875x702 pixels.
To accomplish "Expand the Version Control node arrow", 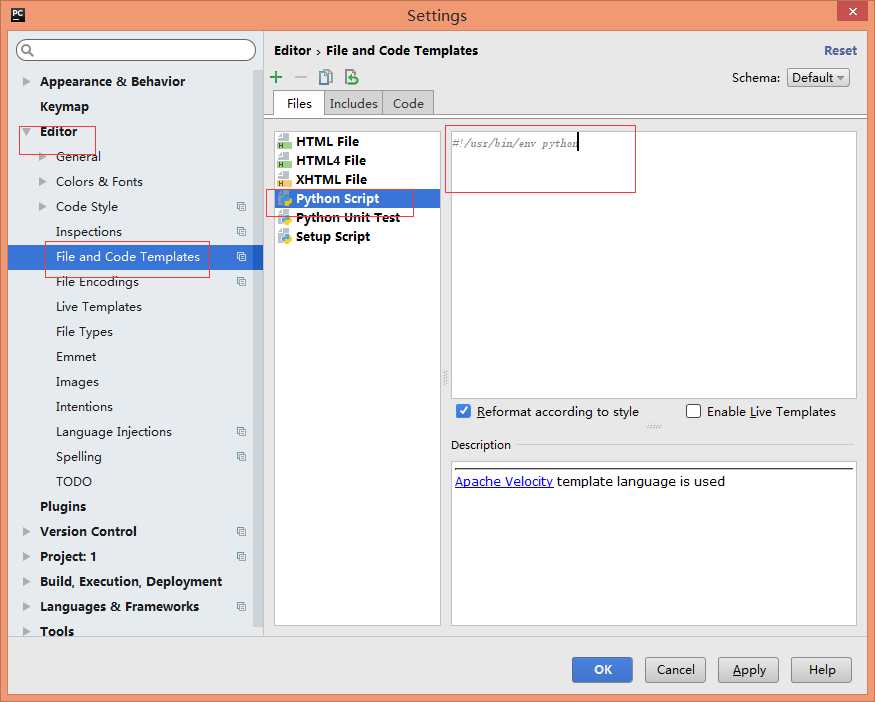I will point(26,531).
